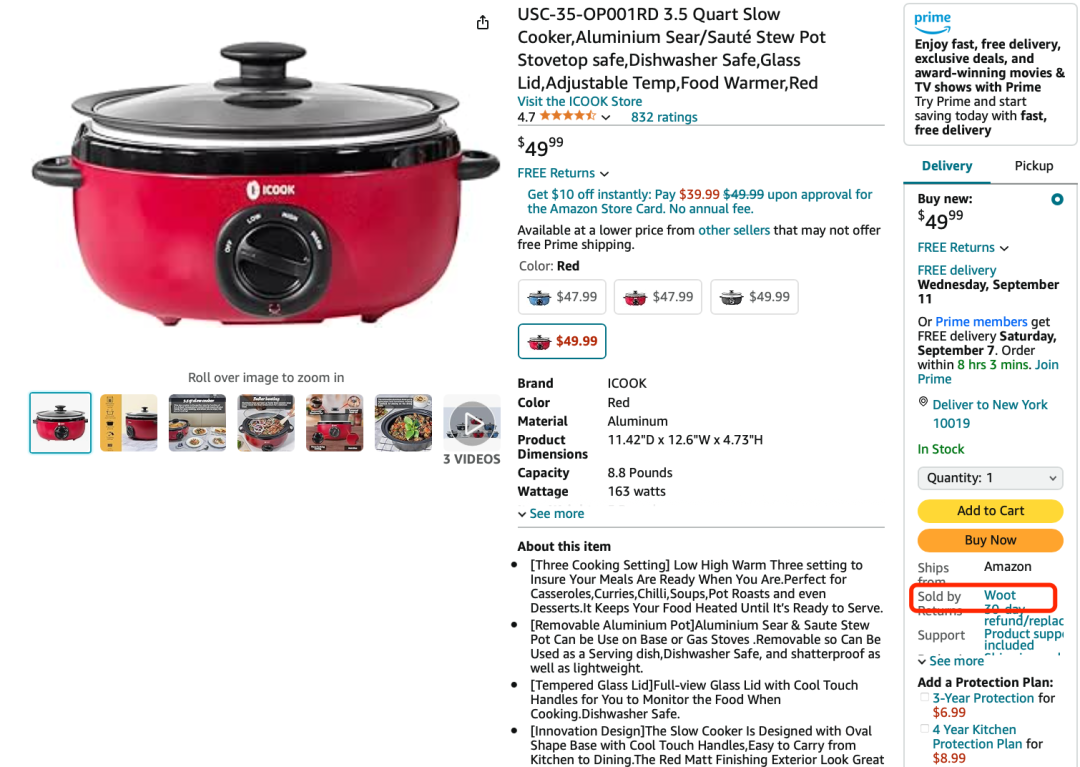Switch to the Pickup tab

tap(1033, 166)
